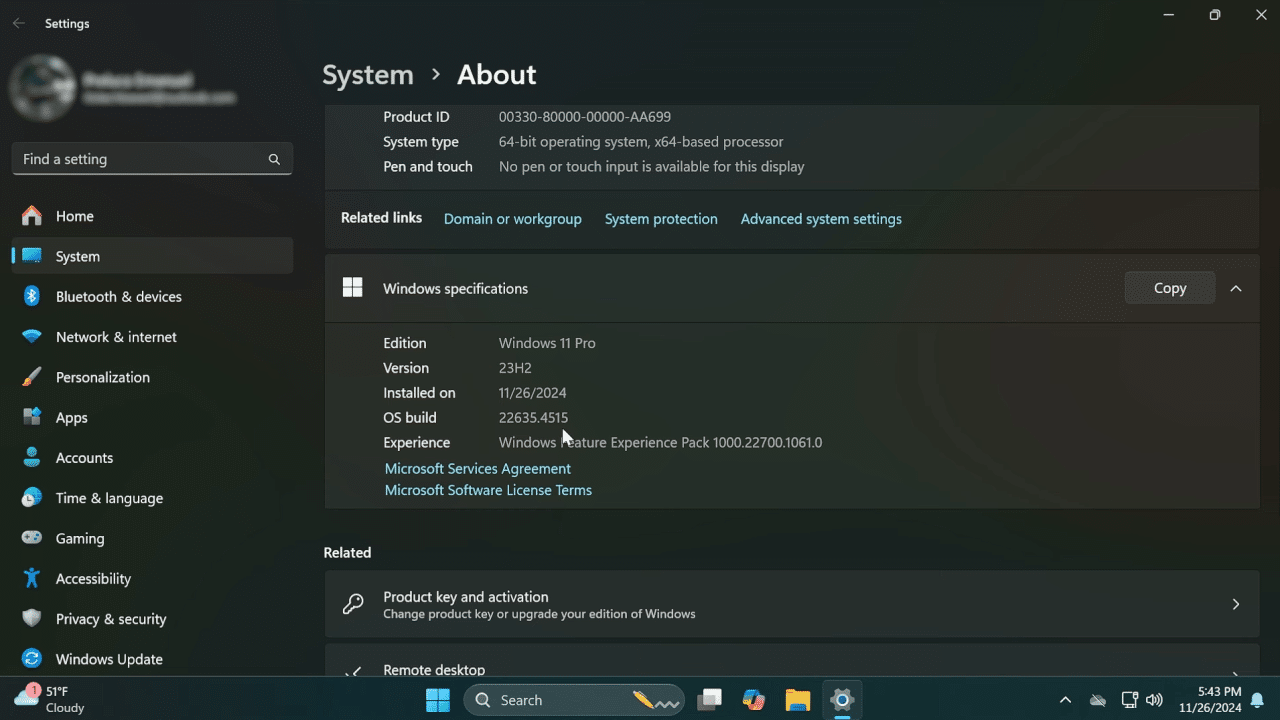Click the Version value 23H2
Screen dimensions: 1280x720
515,368
